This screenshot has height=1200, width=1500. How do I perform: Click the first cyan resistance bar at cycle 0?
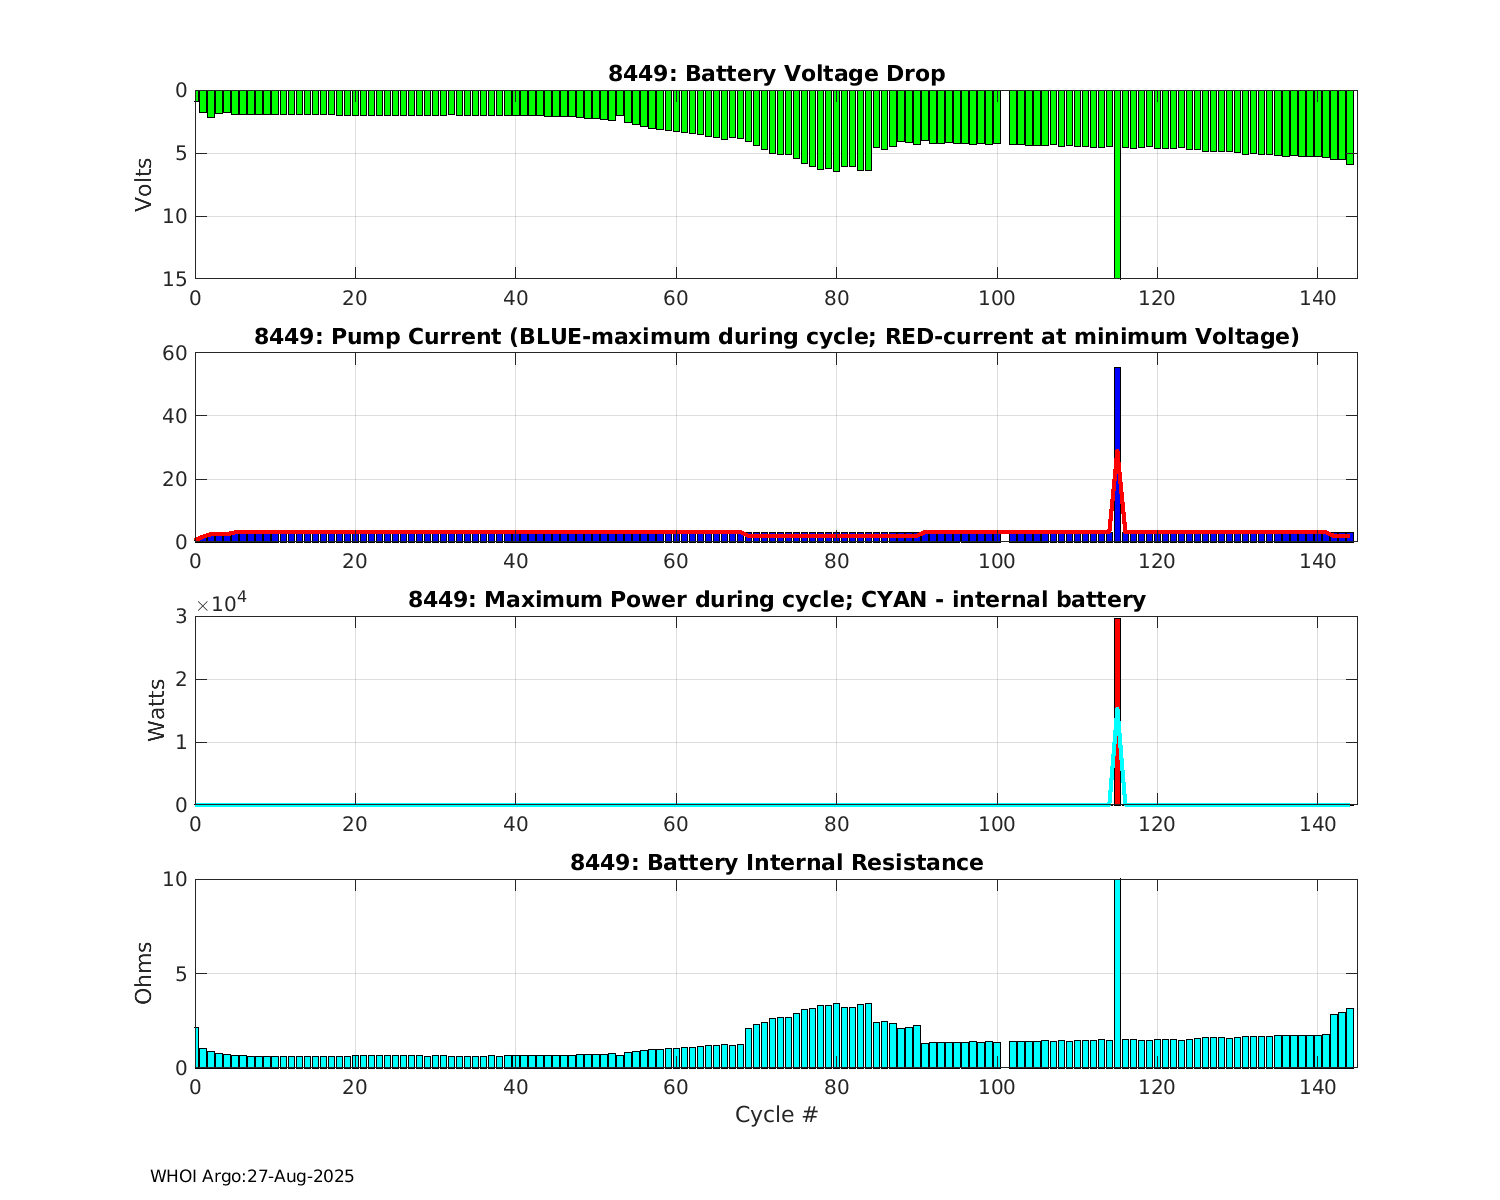[x=197, y=1047]
